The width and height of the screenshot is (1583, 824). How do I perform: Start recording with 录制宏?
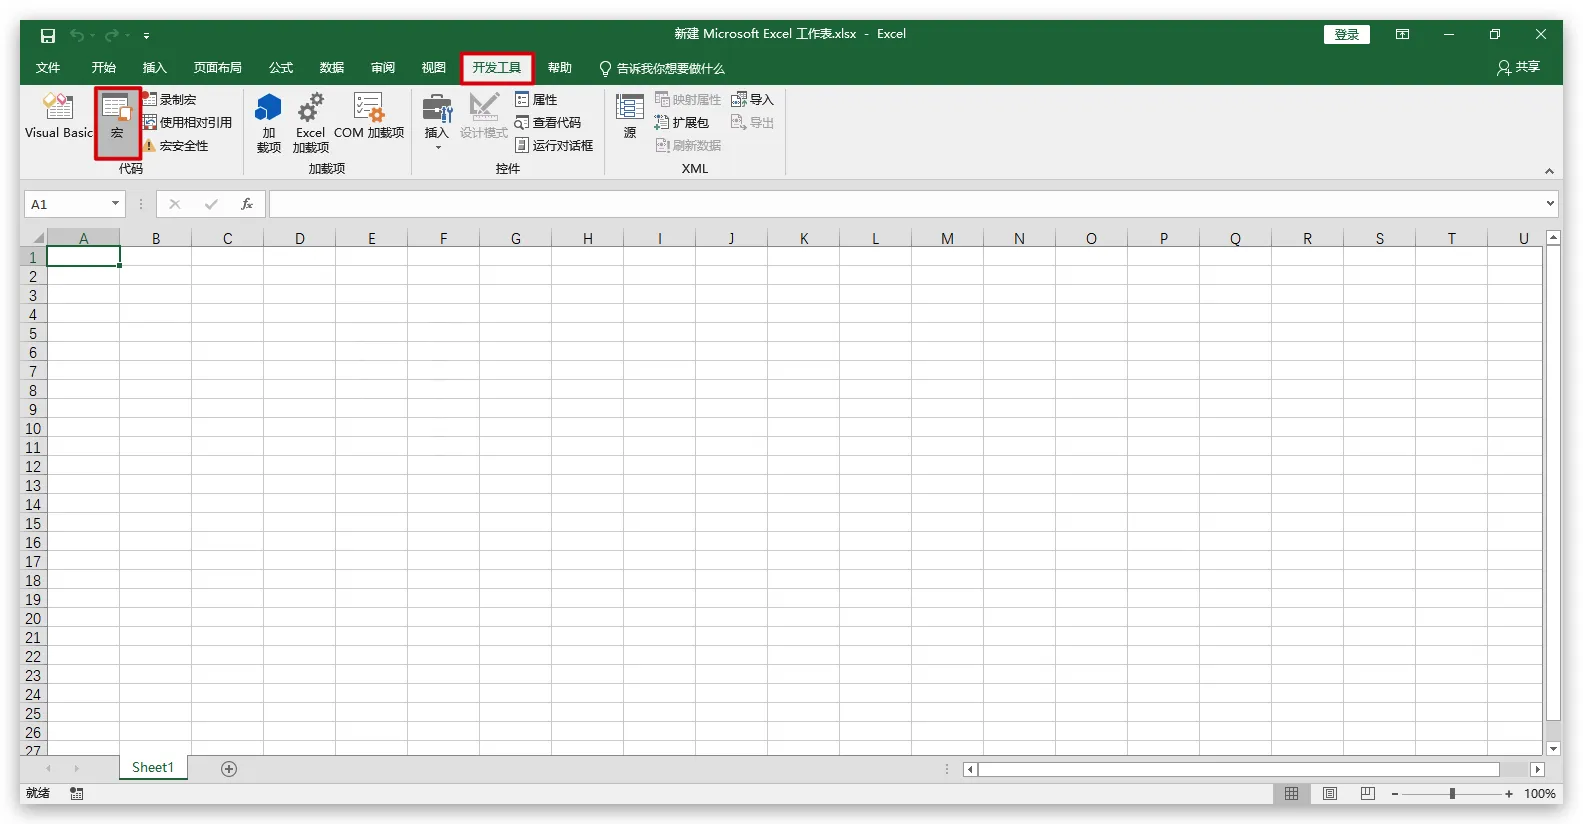[170, 100]
